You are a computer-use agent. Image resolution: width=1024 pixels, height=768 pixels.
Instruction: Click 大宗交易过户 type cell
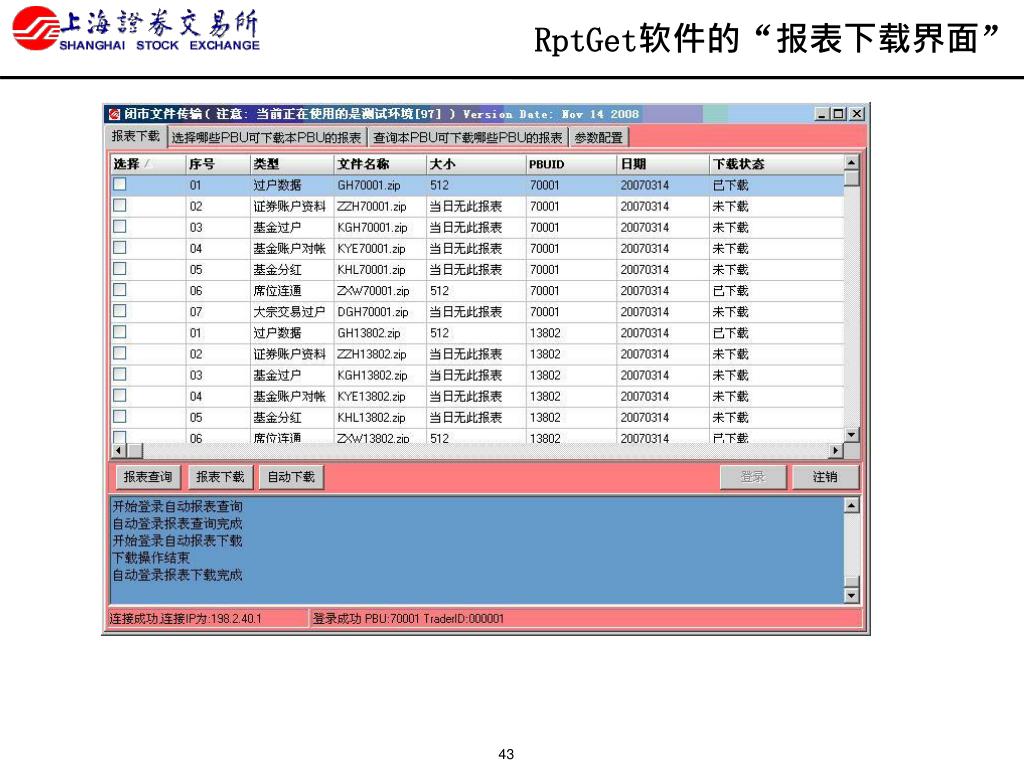coord(289,312)
